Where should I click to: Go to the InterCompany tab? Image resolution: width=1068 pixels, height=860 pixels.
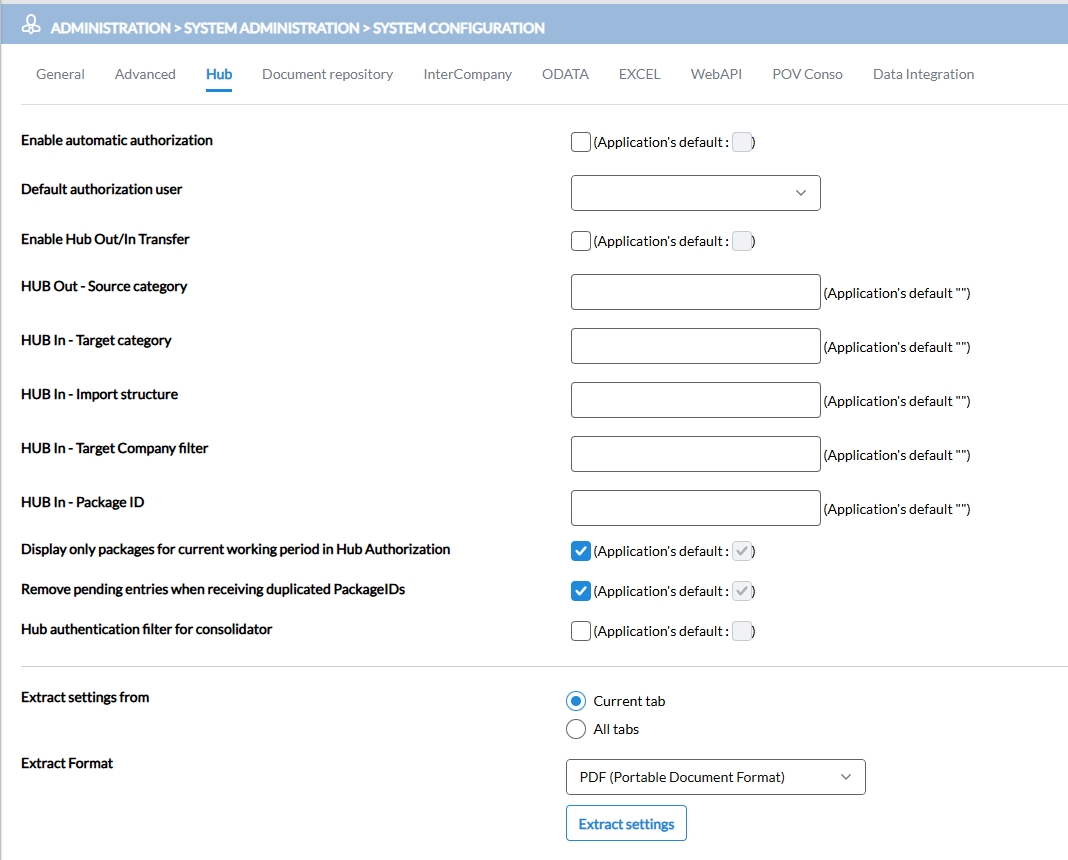[467, 74]
